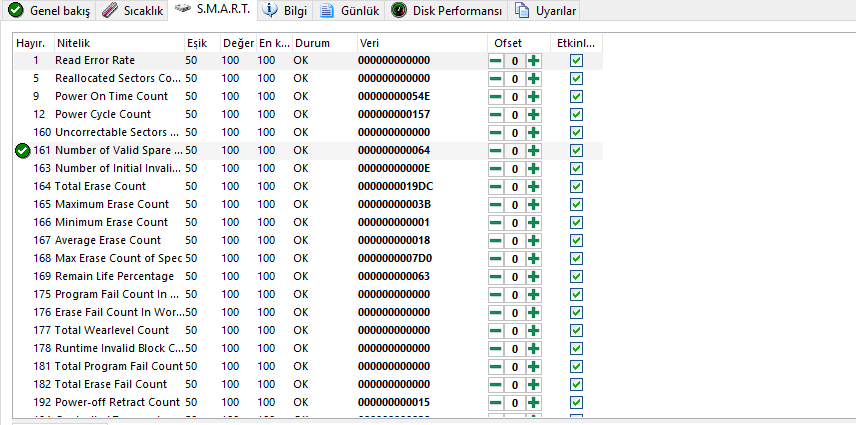Open the Disk Performansı tab

pos(446,10)
